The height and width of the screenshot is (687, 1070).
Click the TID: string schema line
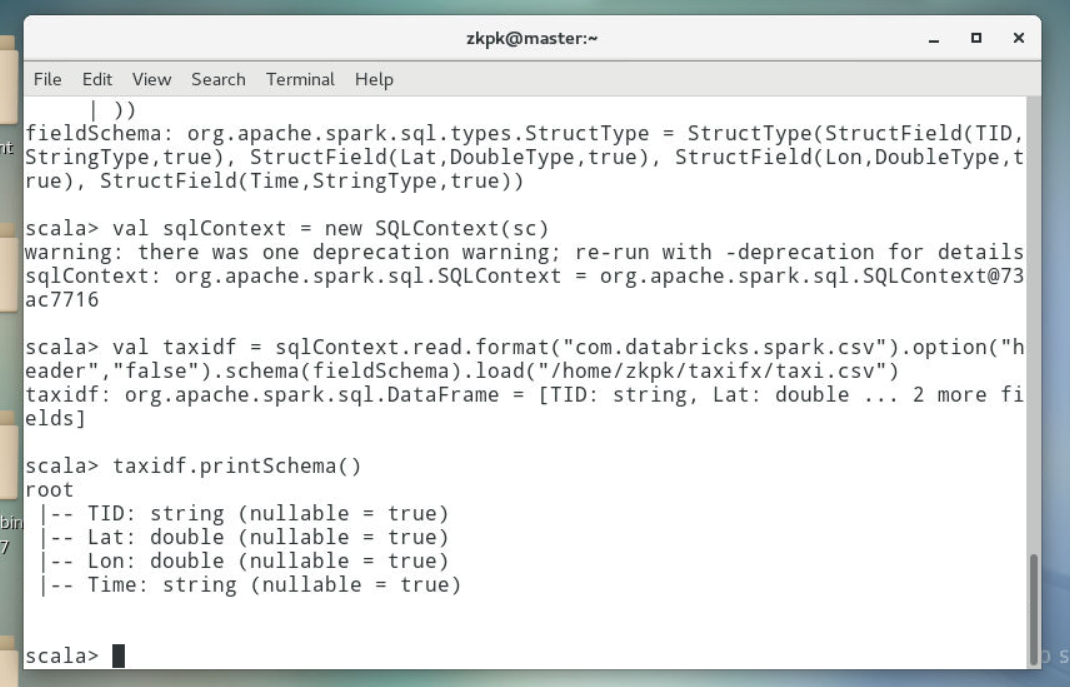click(x=244, y=513)
